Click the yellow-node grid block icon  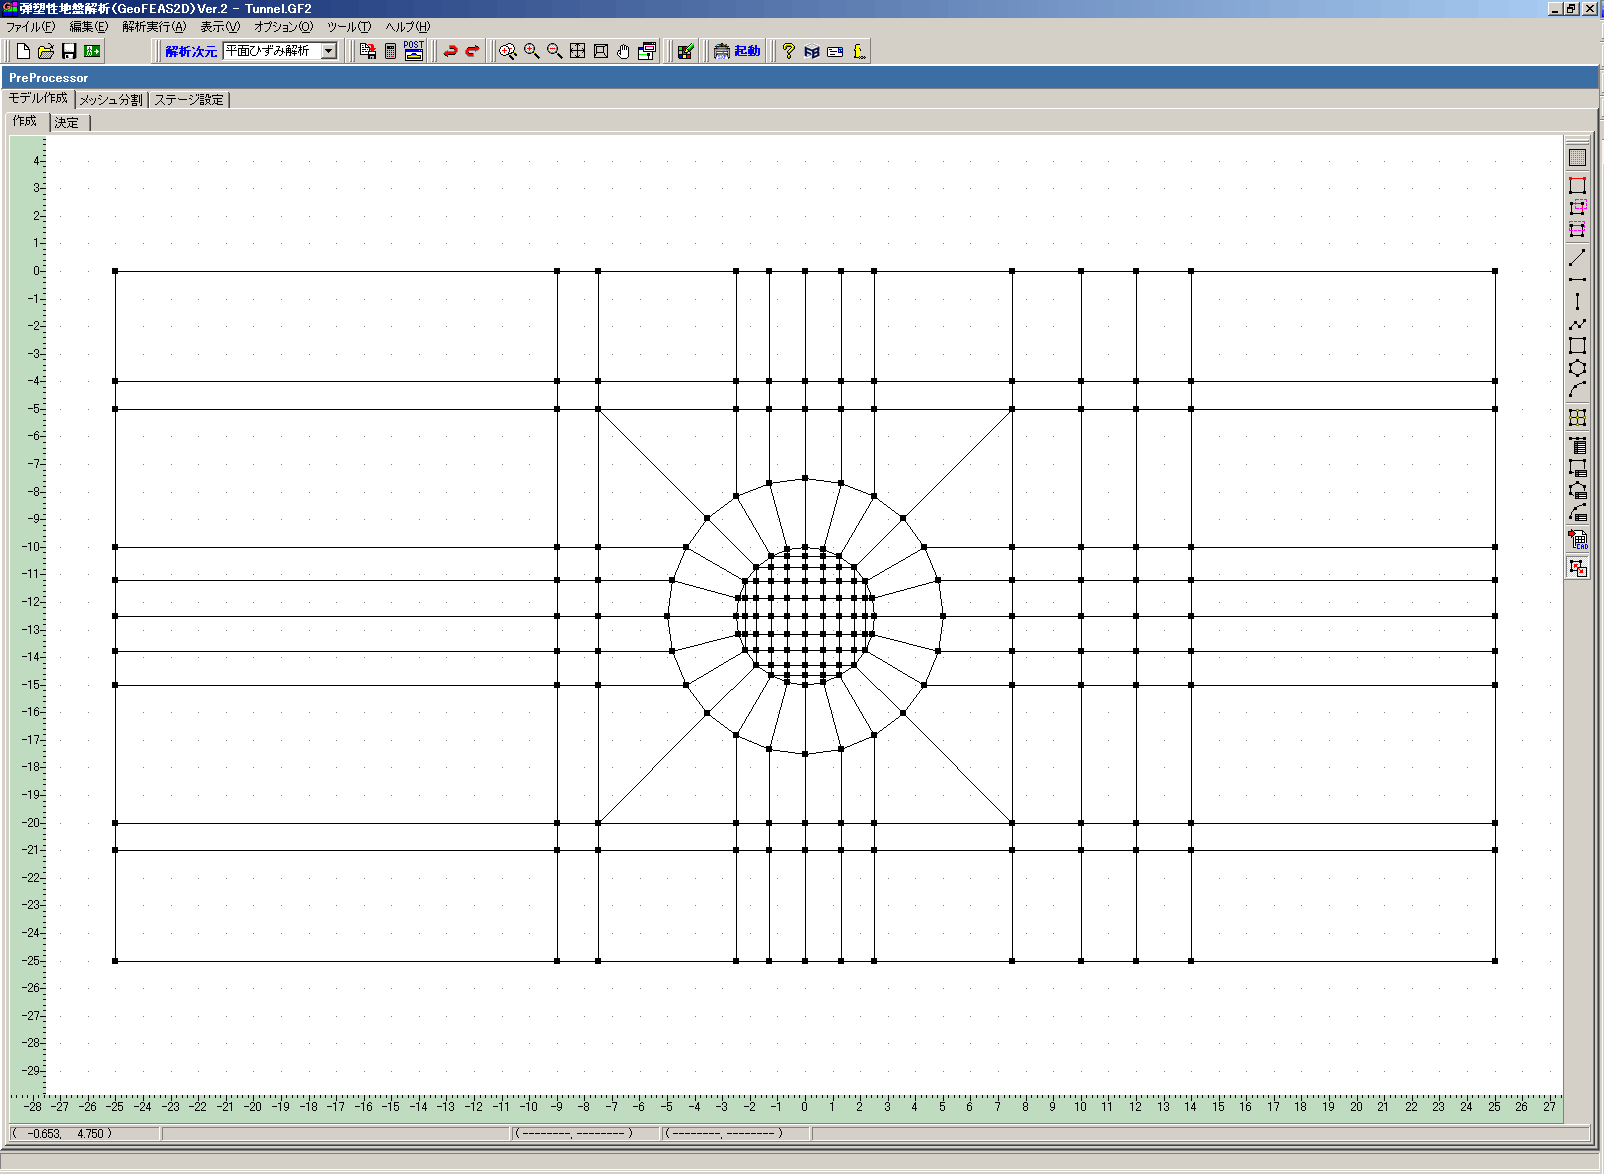(1577, 418)
